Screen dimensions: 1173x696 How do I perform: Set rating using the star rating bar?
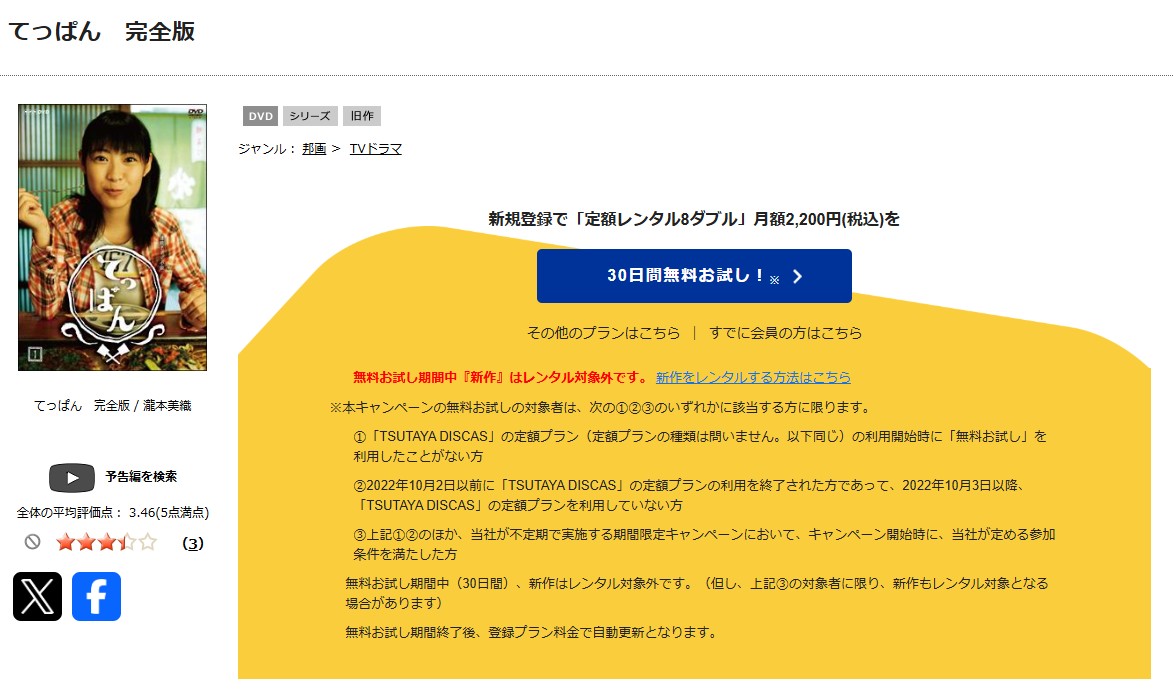(106, 542)
